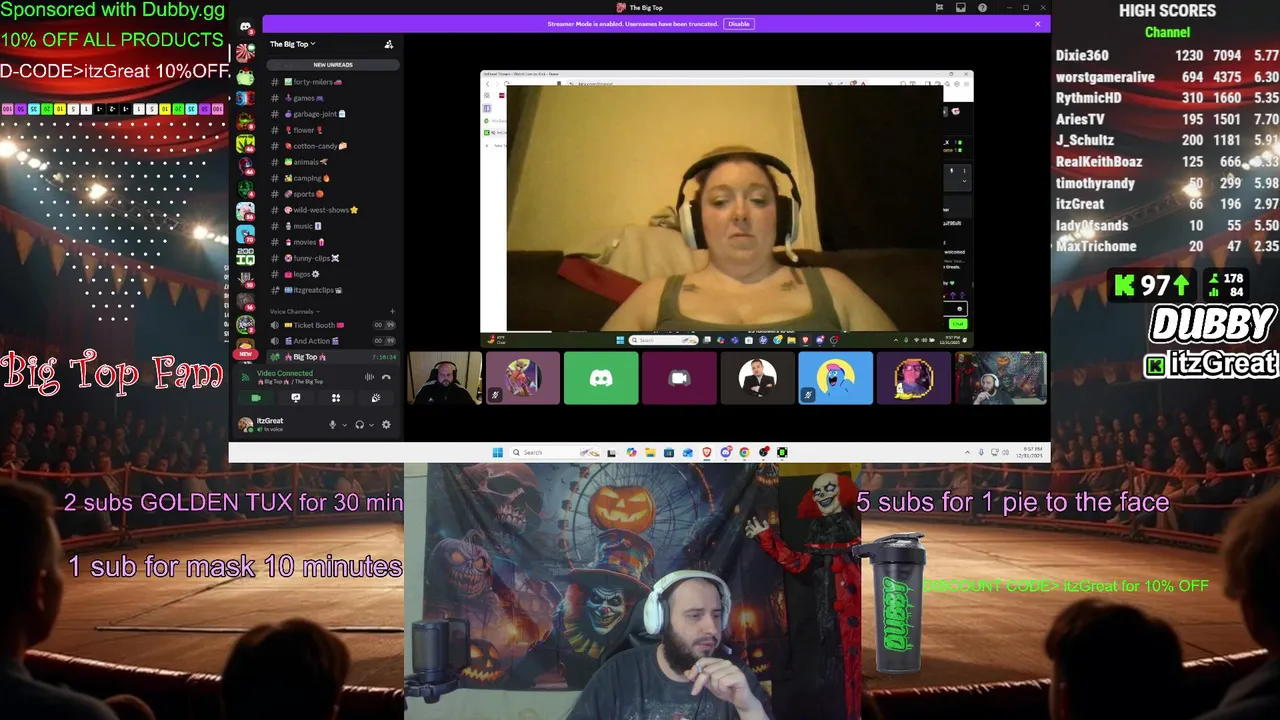Click the NEW mentions badge in server list
This screenshot has height=720, width=1280.
pyautogui.click(x=245, y=353)
